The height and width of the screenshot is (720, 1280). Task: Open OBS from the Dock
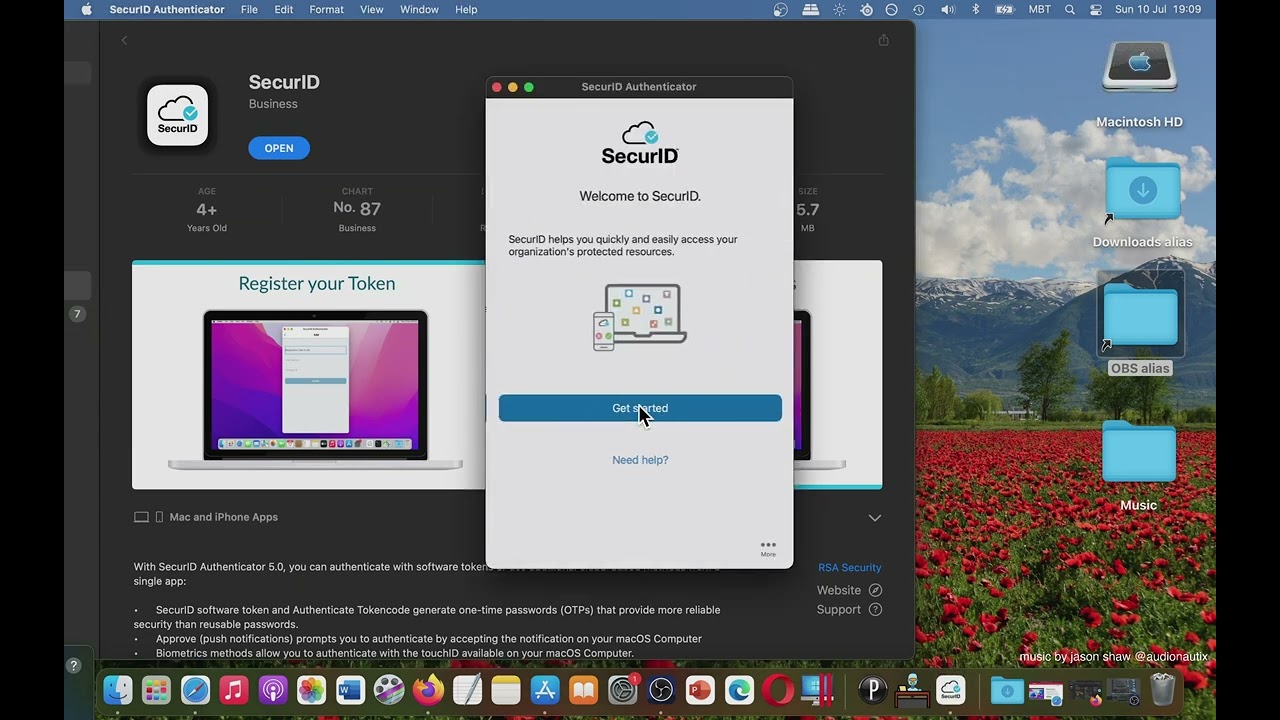[662, 690]
